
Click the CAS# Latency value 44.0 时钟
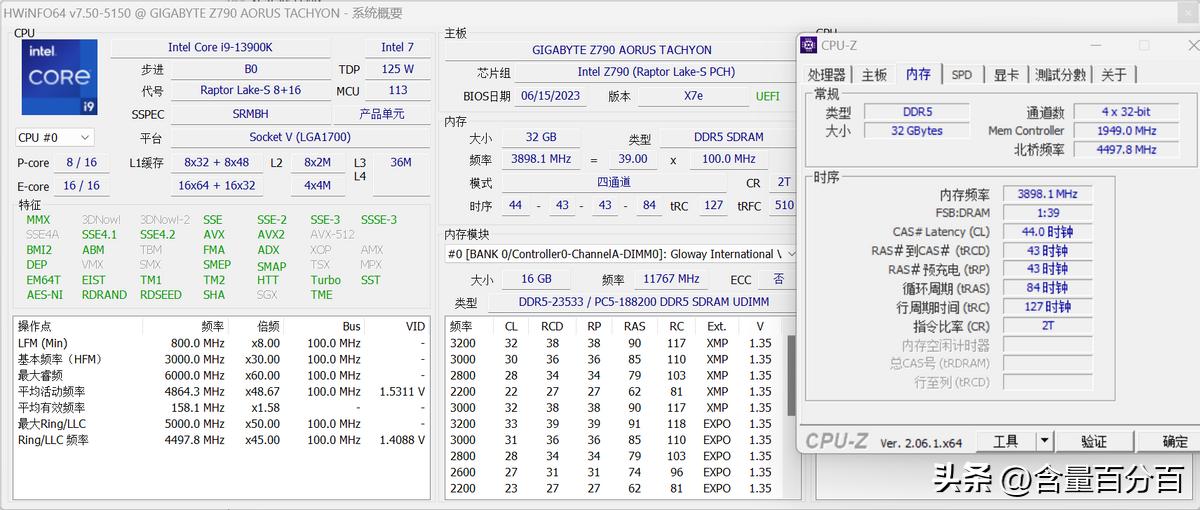[x=1047, y=232]
